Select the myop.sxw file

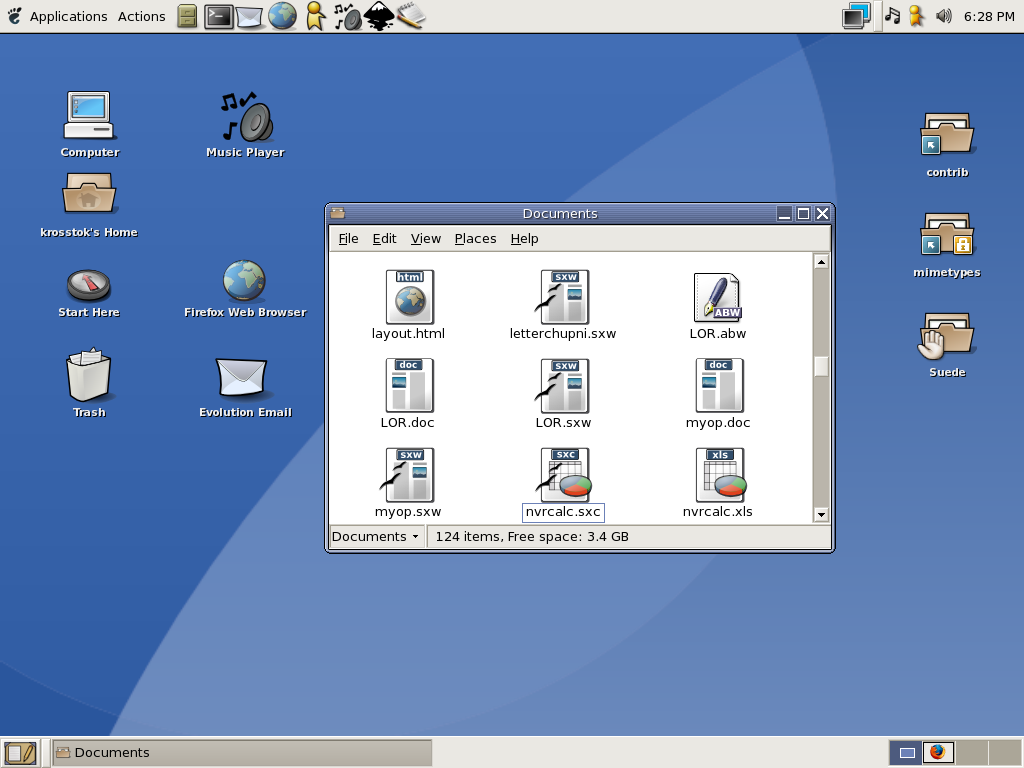(408, 483)
